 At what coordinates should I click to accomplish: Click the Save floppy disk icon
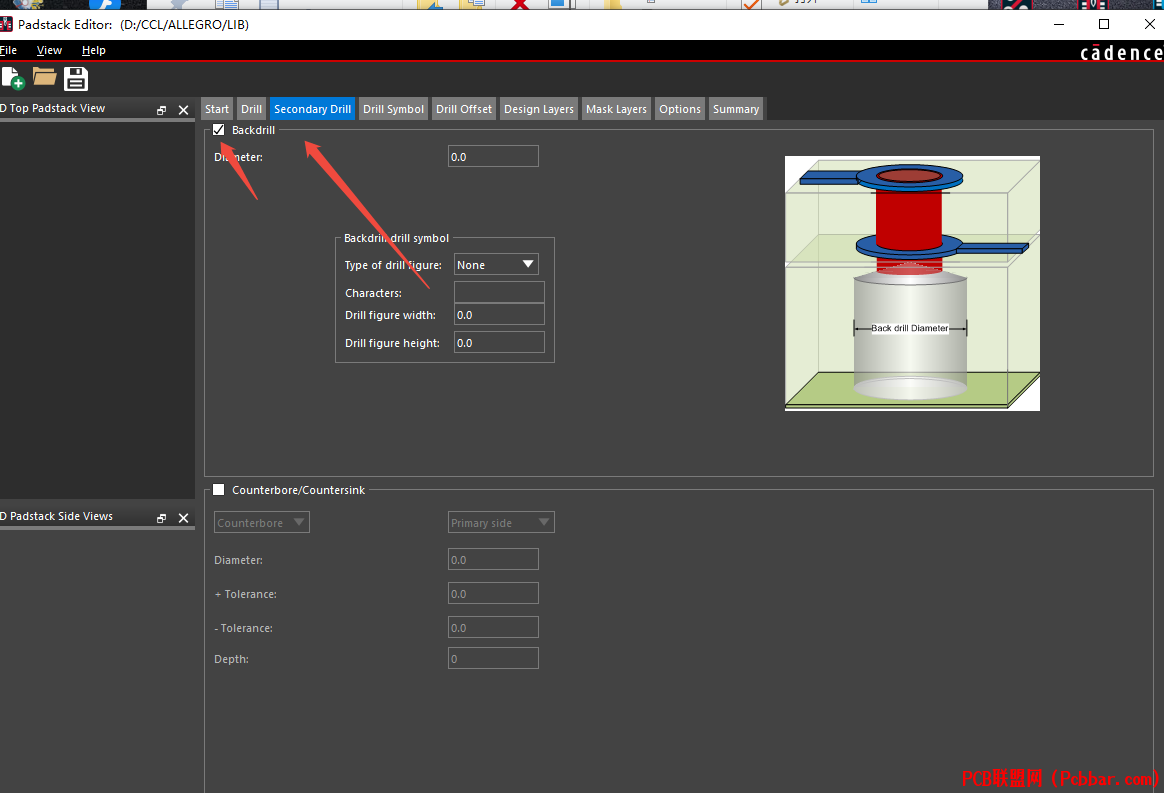tap(76, 78)
